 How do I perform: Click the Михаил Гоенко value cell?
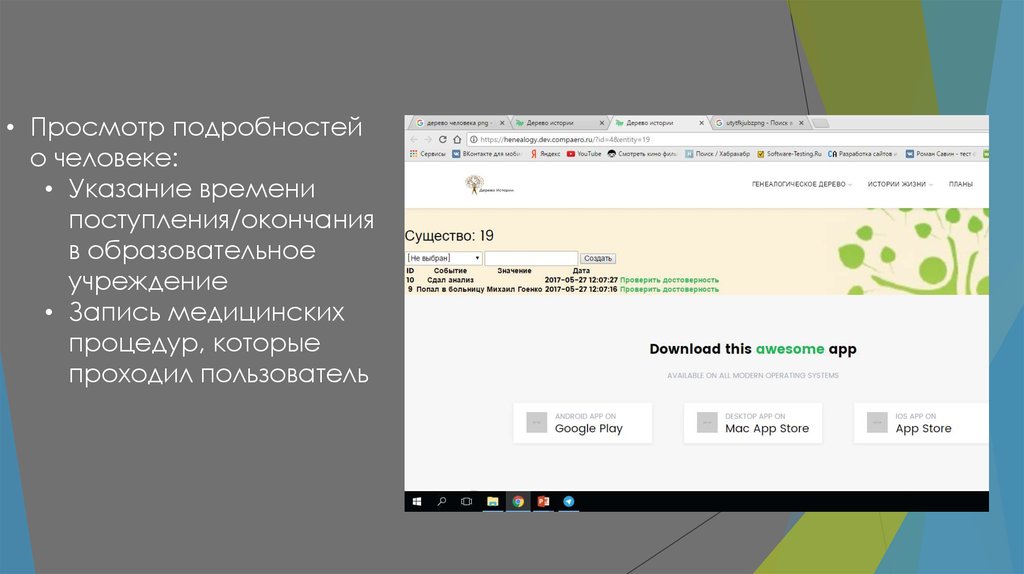point(514,289)
